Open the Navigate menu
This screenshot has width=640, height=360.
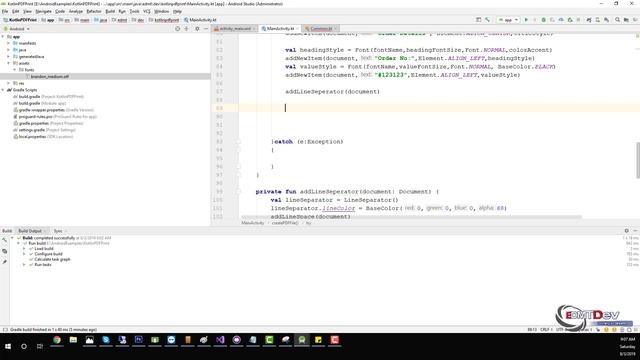click(x=43, y=11)
